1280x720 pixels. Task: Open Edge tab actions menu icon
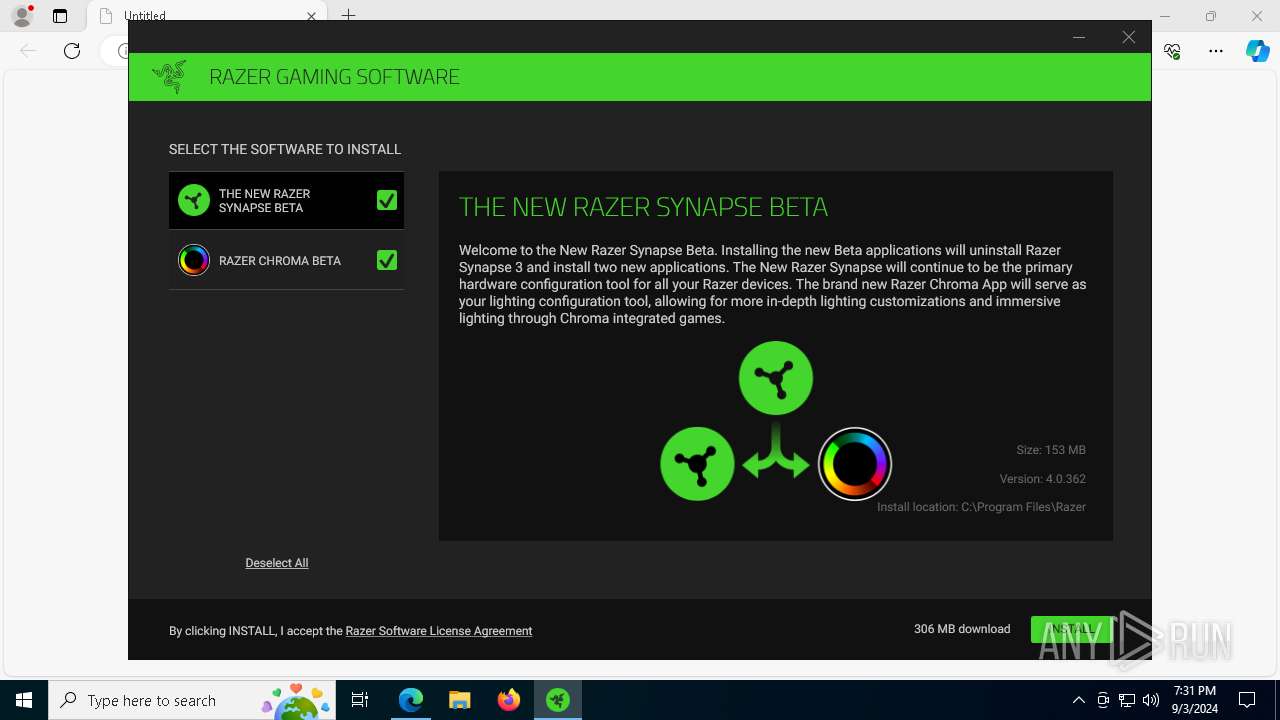click(x=60, y=16)
